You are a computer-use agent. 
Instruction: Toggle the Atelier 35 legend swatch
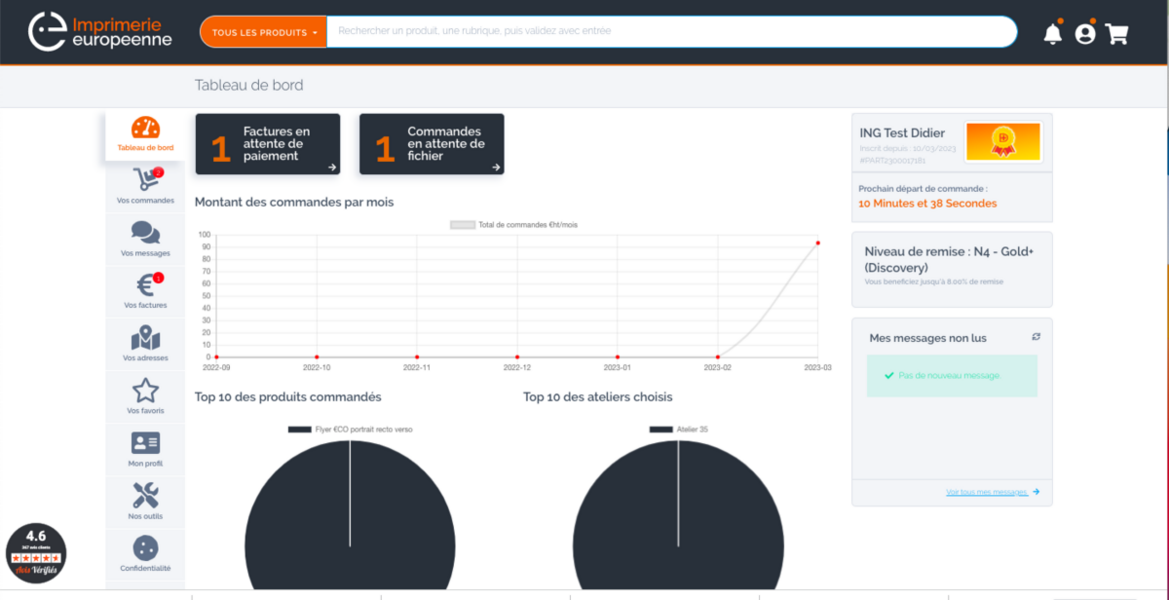click(x=661, y=429)
